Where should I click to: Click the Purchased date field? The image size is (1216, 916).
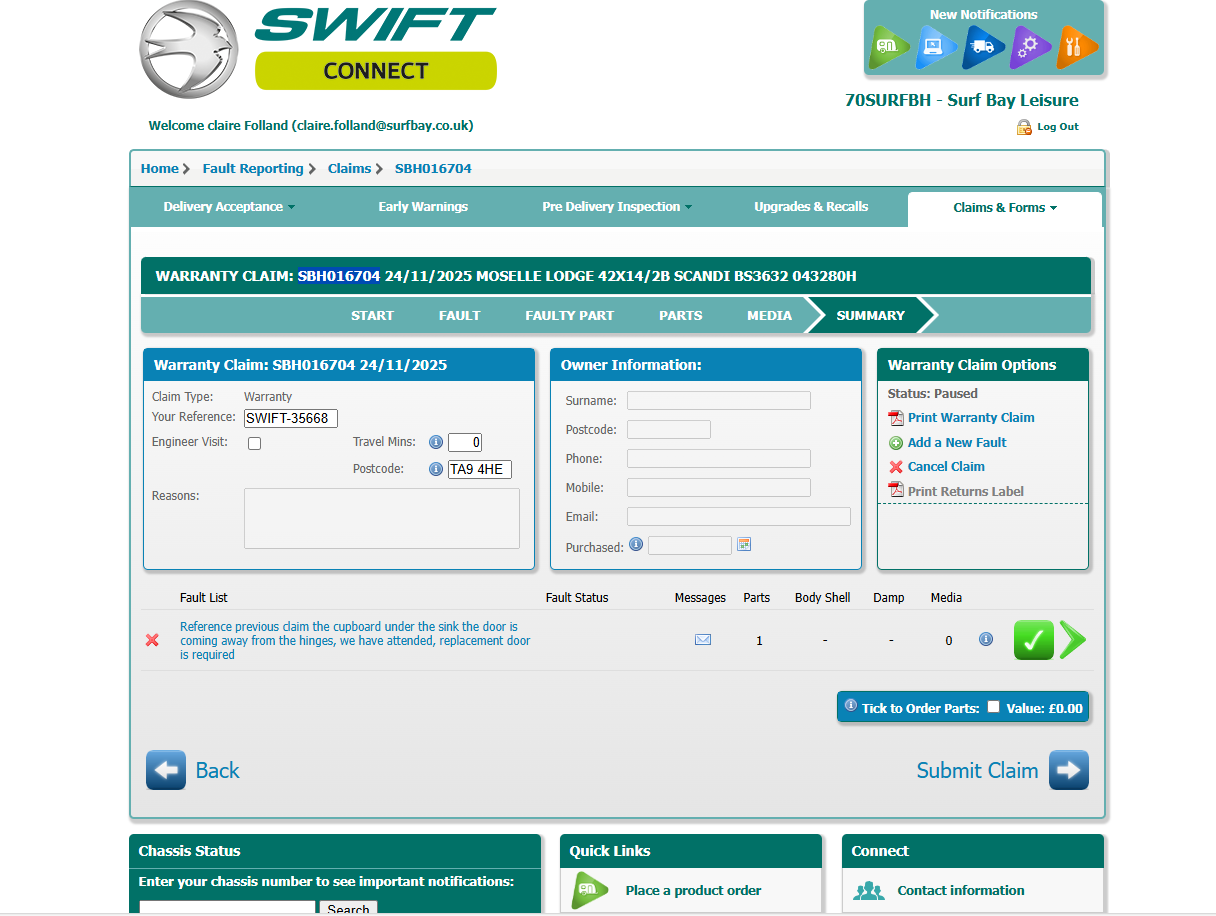point(690,546)
